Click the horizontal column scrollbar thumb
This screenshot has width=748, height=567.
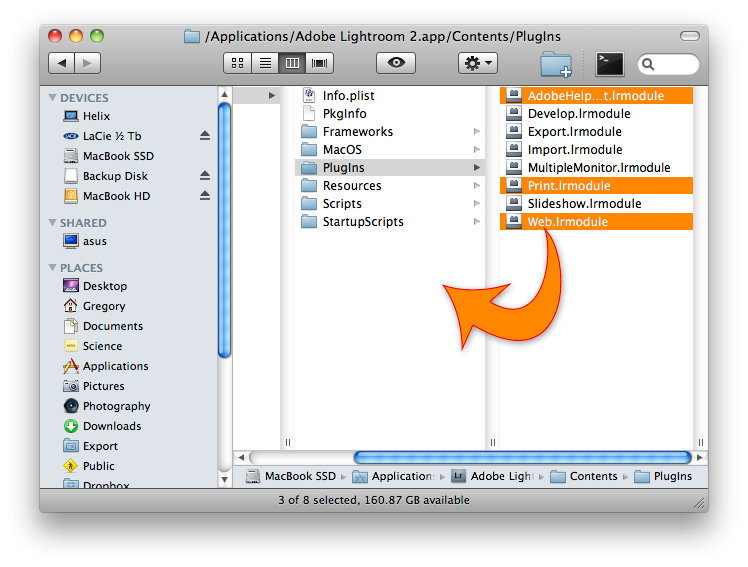[x=522, y=457]
